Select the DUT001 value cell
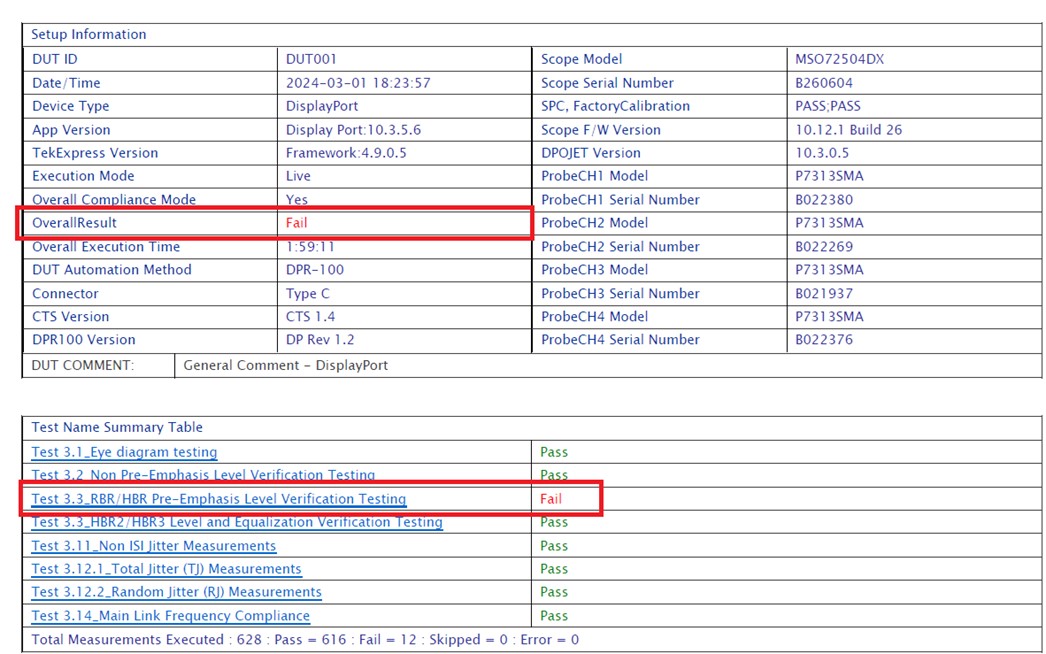The width and height of the screenshot is (1046, 654). (x=311, y=59)
